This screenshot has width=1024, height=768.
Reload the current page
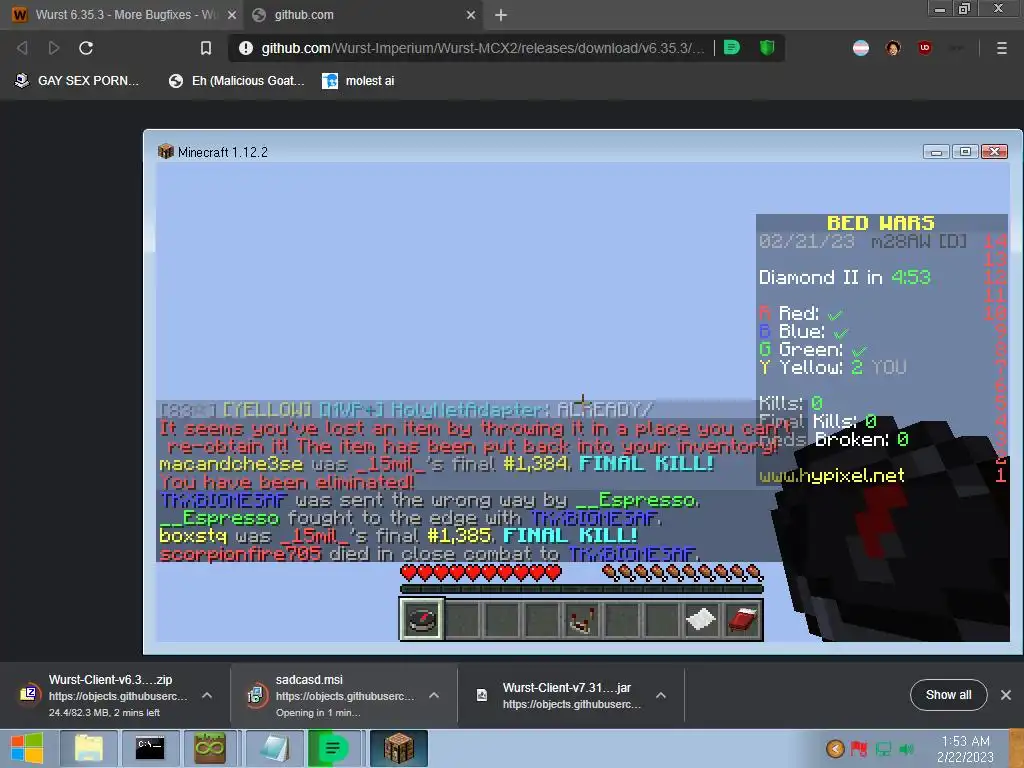pos(86,48)
